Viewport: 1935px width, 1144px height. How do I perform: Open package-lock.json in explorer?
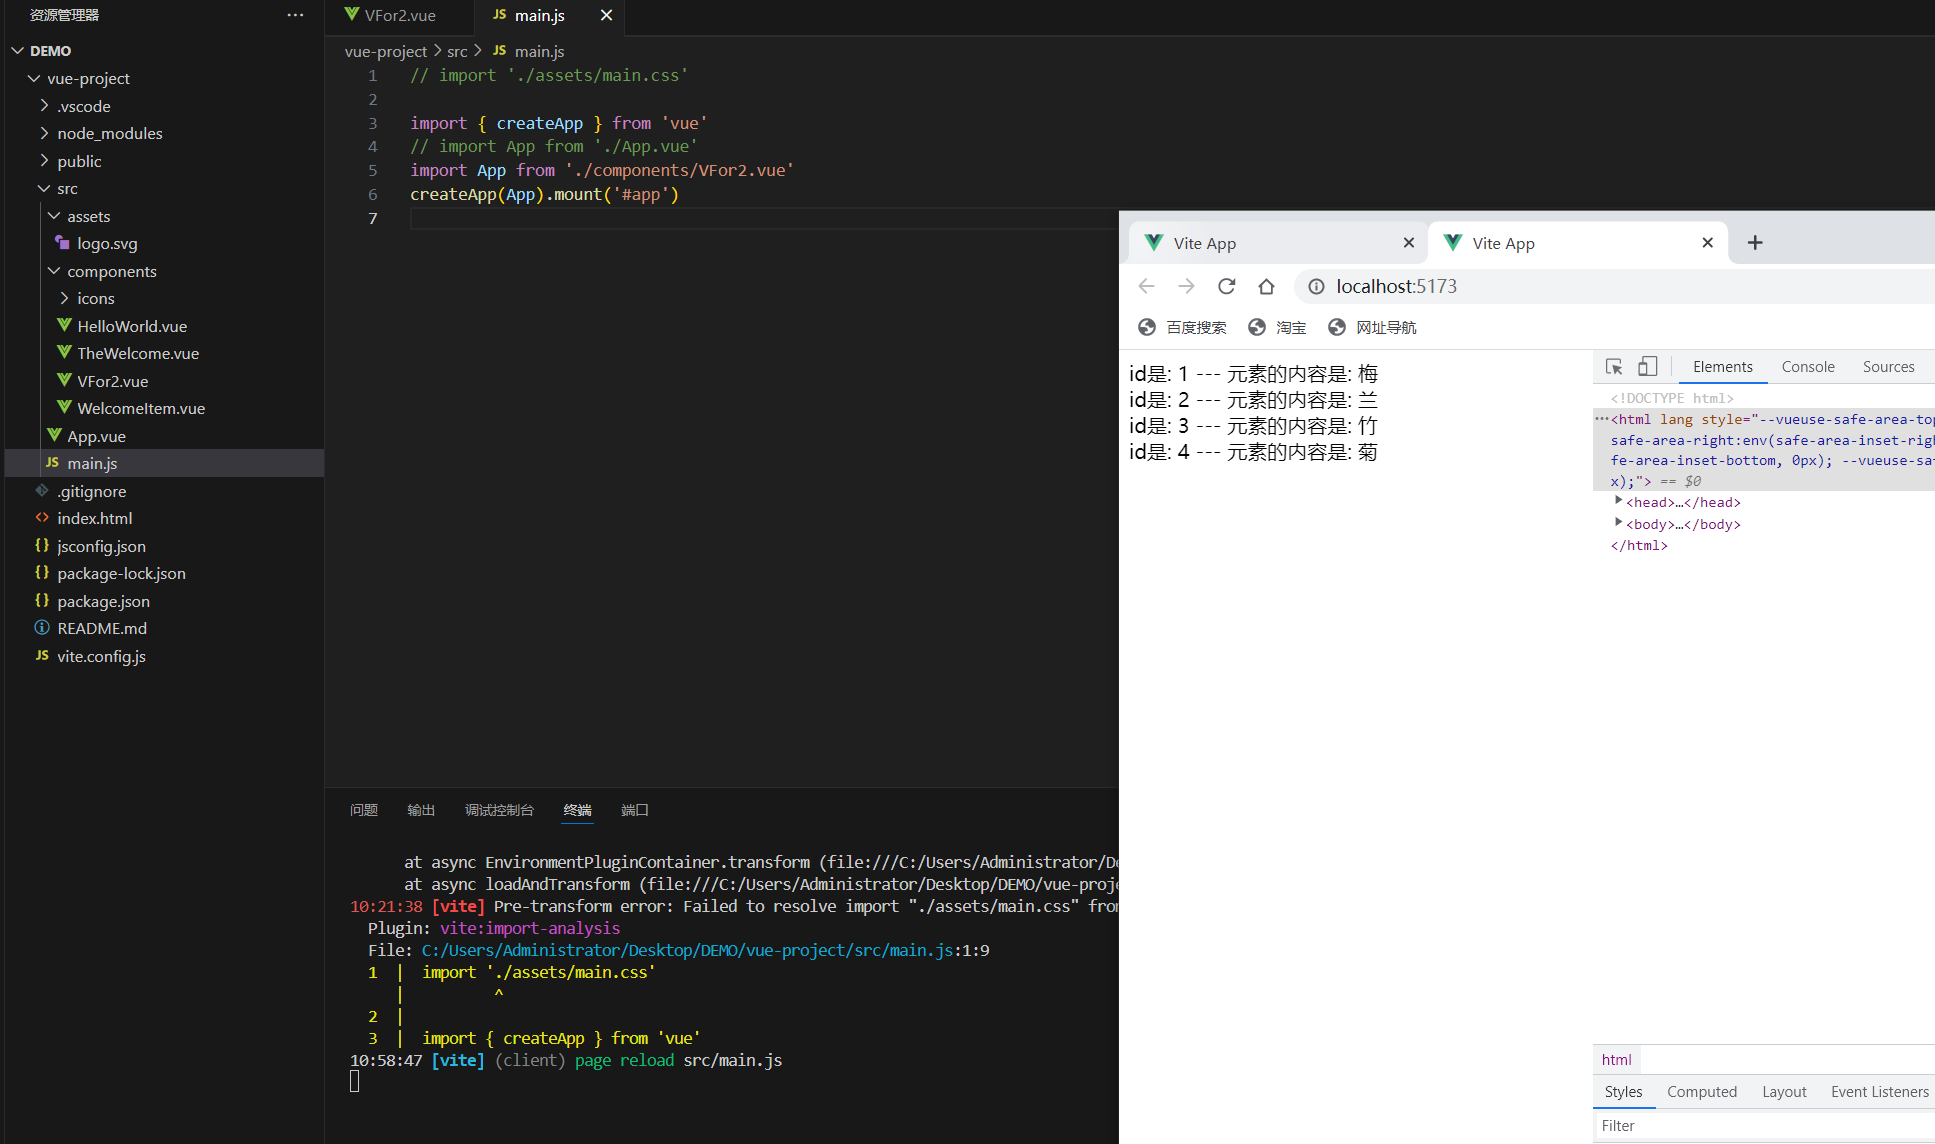coord(121,573)
